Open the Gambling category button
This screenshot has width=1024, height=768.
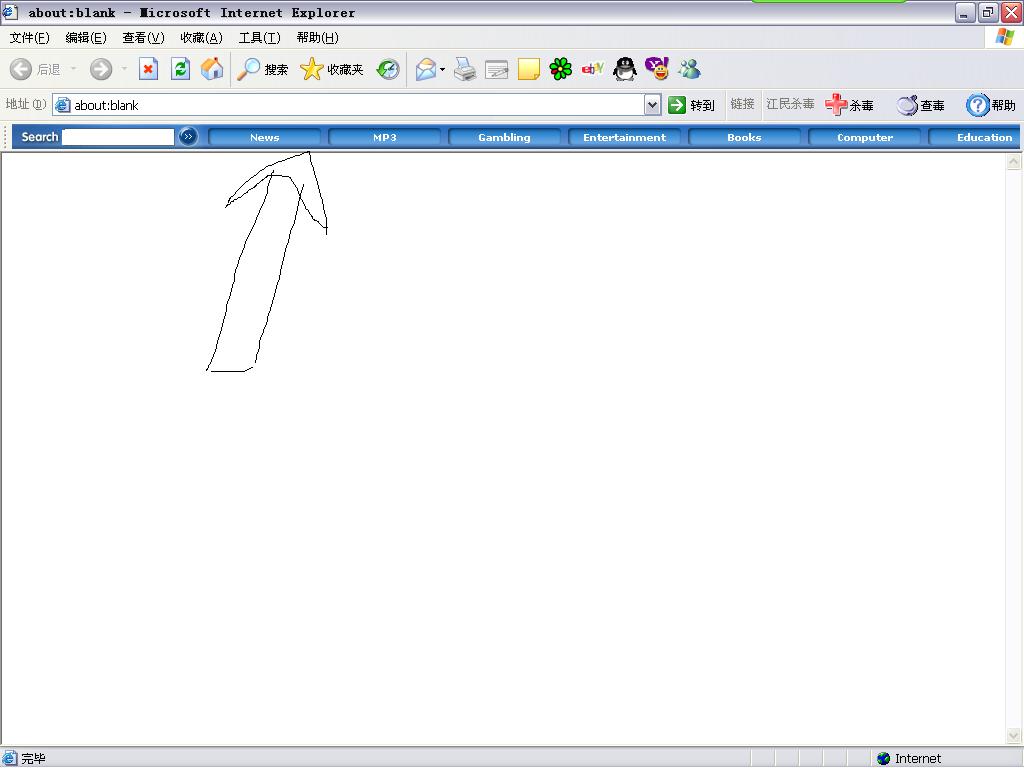click(x=504, y=137)
